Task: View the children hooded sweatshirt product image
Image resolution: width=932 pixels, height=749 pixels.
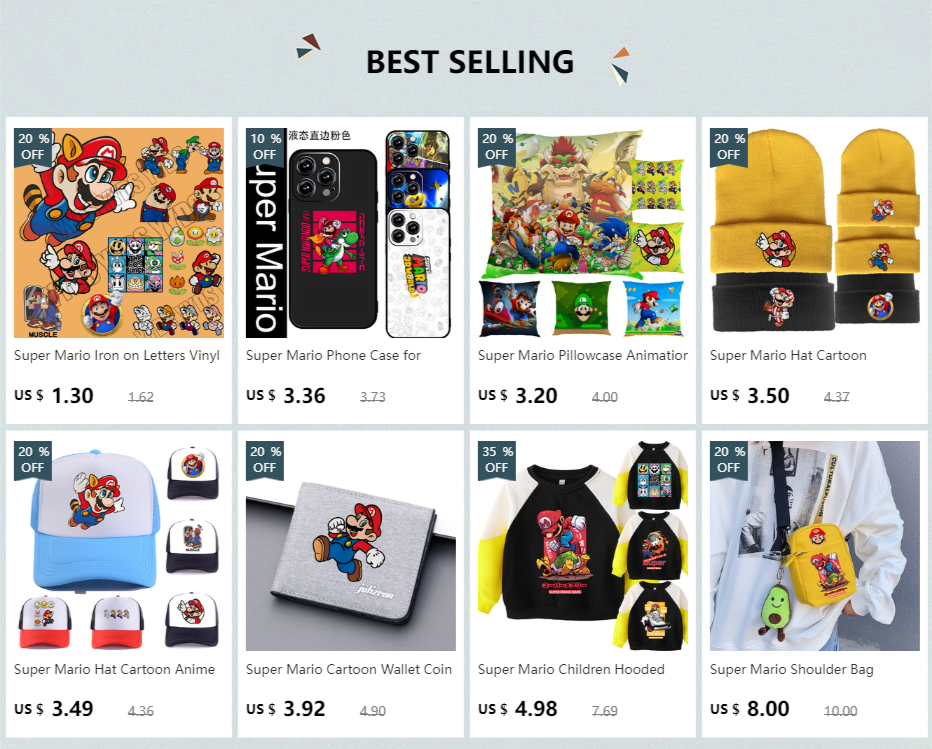Action: click(582, 546)
